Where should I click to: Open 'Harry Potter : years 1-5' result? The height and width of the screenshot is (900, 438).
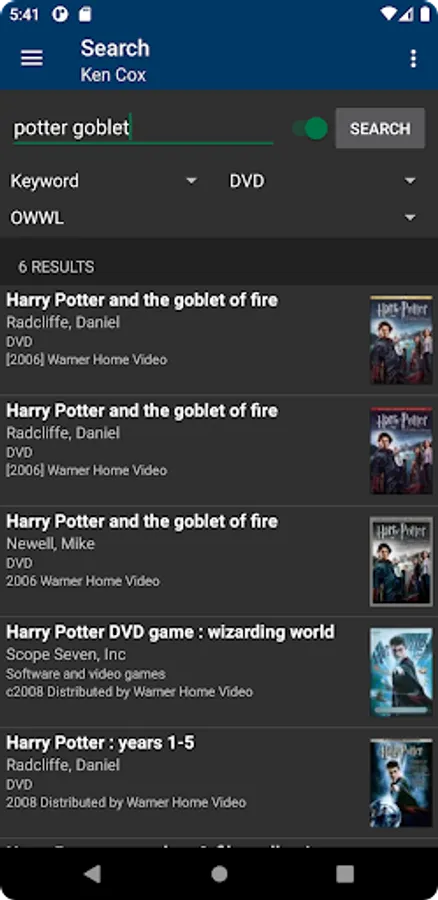[219, 783]
